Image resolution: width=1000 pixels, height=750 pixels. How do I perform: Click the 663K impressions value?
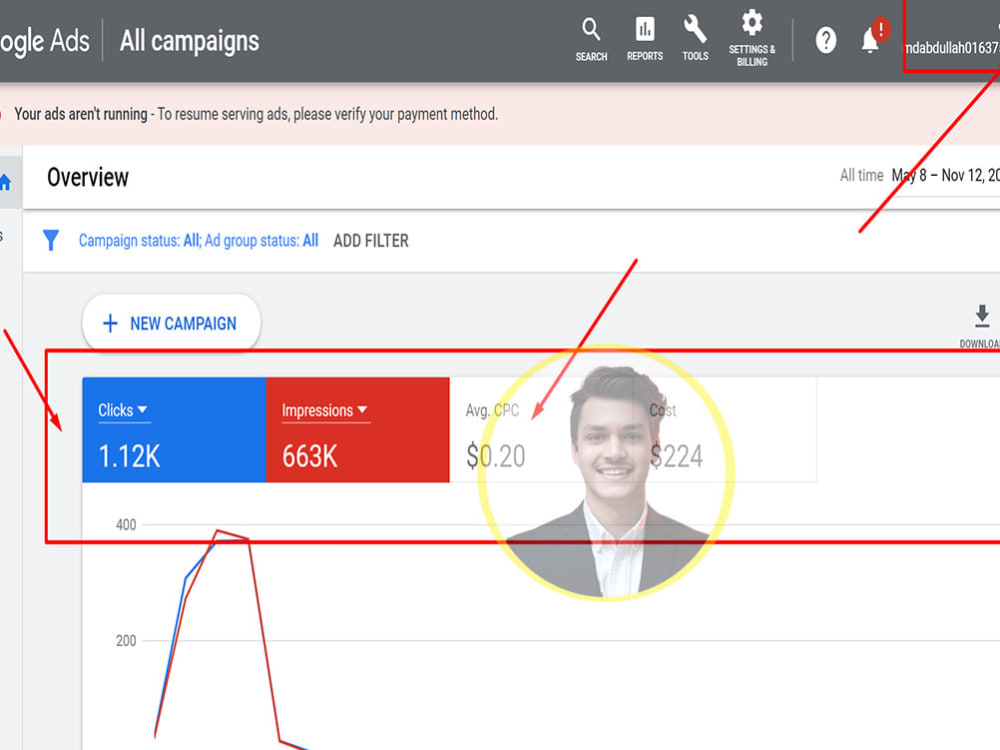[309, 456]
